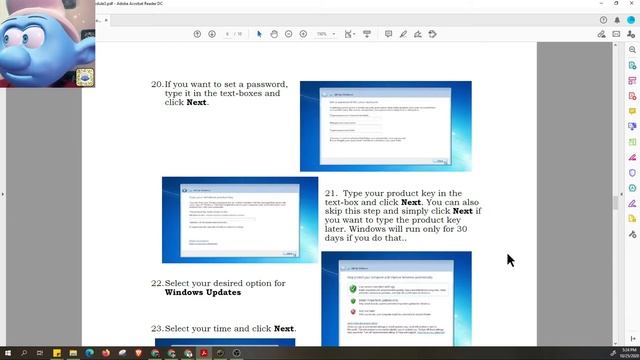Click the product key screenshot image
Viewport: 640px width, 360px height.
point(240,220)
